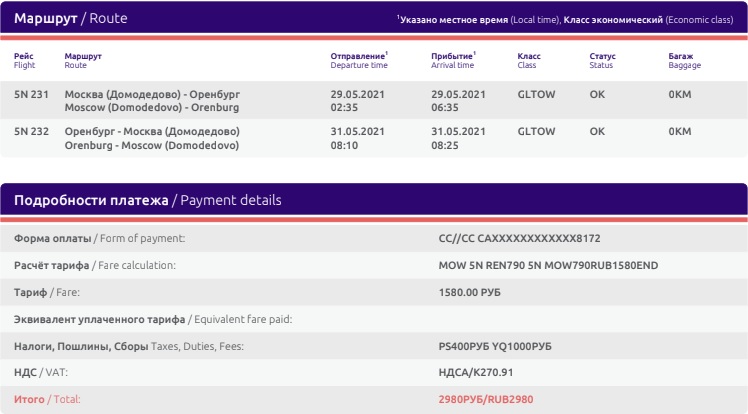The height and width of the screenshot is (414, 748).
Task: Click flight number 5N 231
Action: click(x=31, y=94)
